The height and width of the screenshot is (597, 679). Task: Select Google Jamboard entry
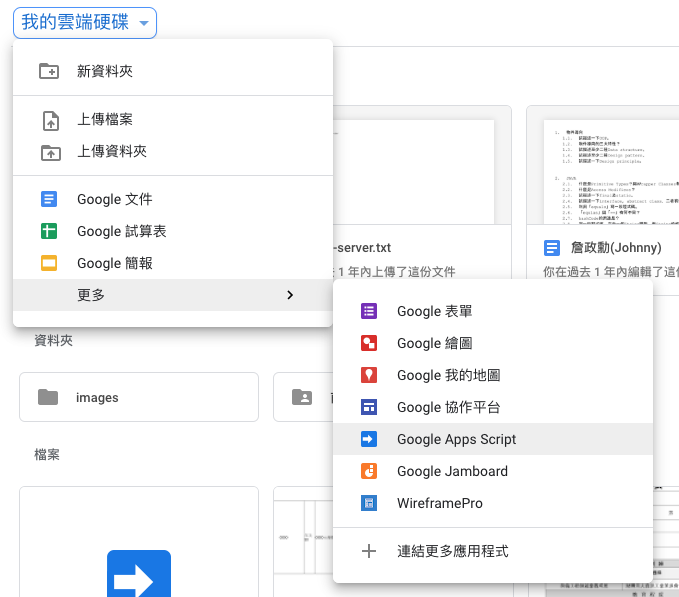493,471
